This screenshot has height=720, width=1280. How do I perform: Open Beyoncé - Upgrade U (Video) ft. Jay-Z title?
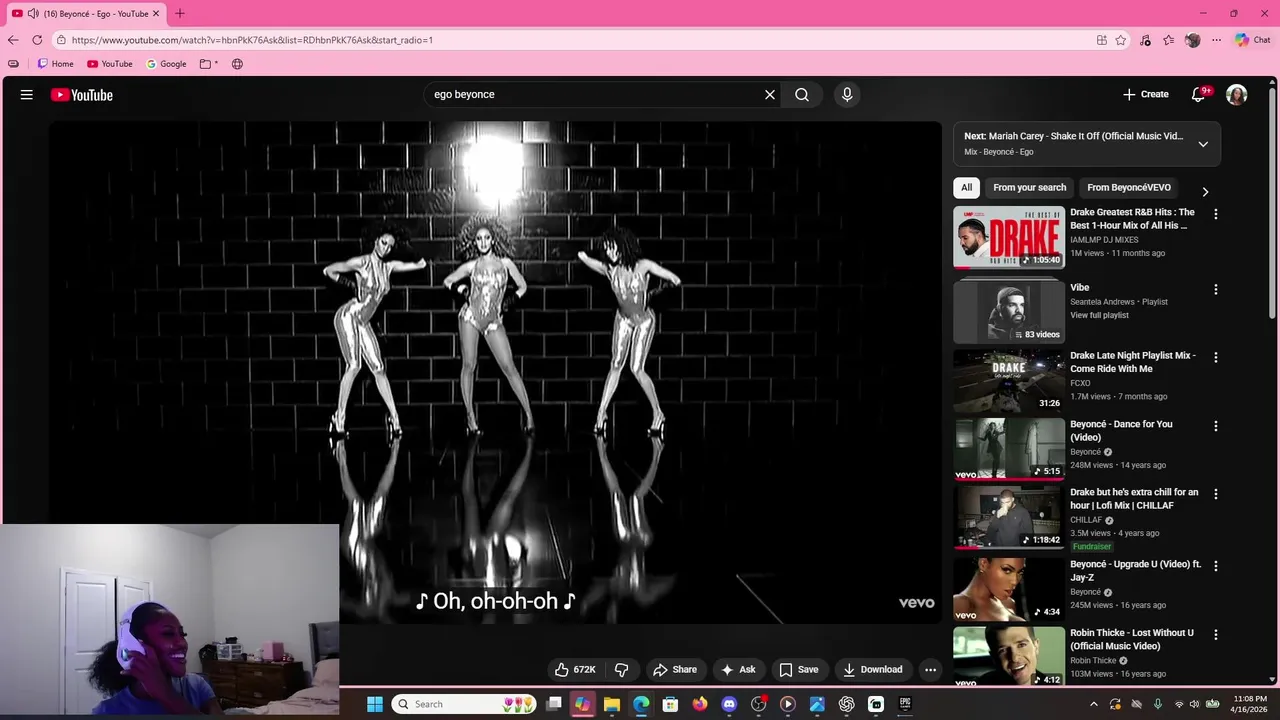pyautogui.click(x=1135, y=571)
